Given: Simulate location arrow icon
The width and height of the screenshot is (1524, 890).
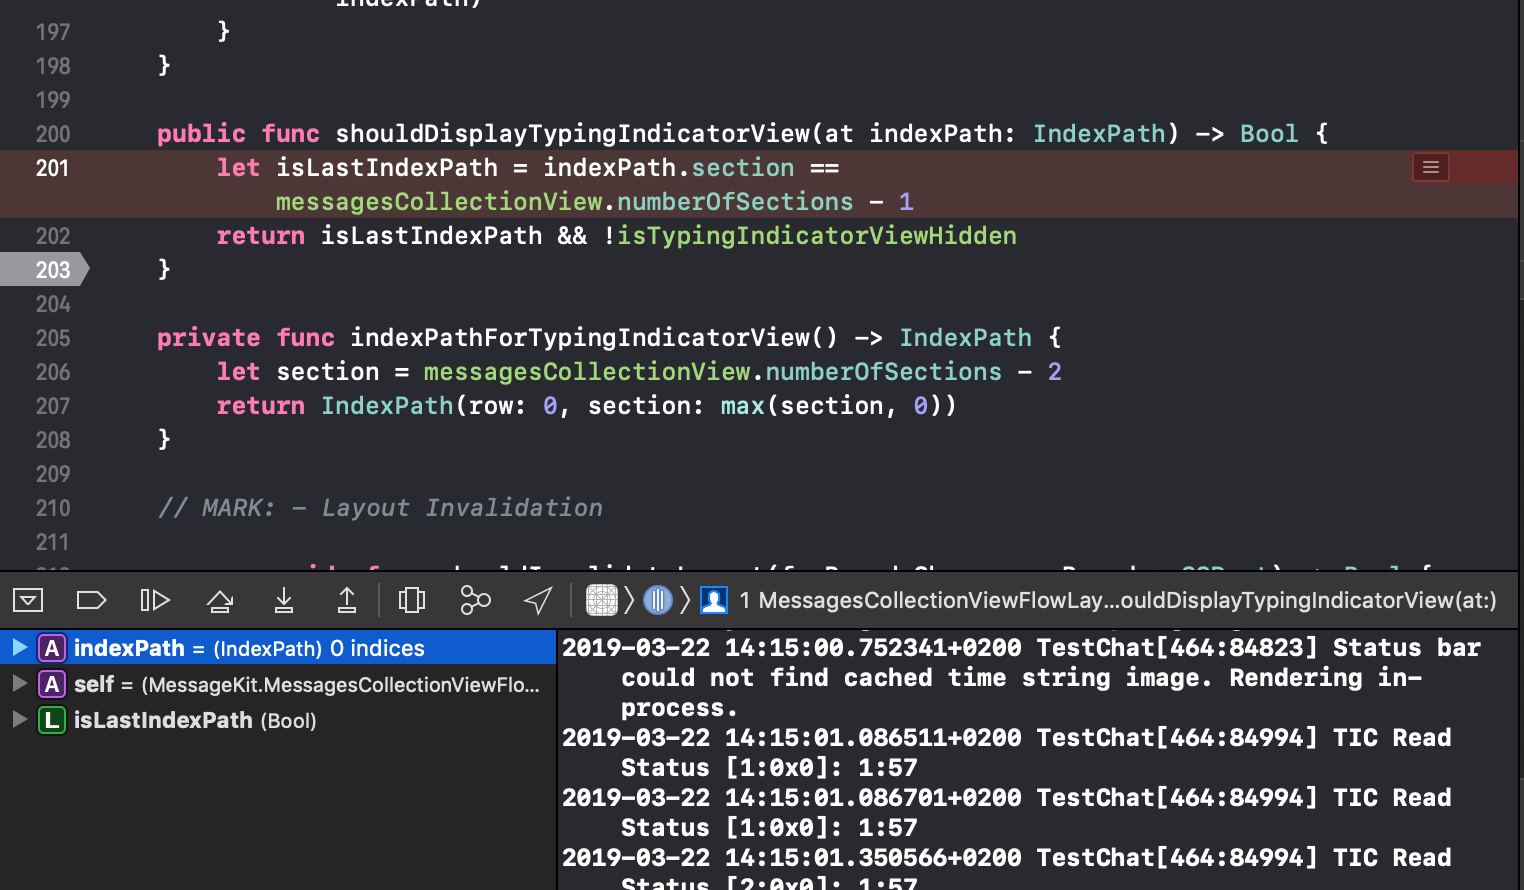Looking at the screenshot, I should [538, 600].
